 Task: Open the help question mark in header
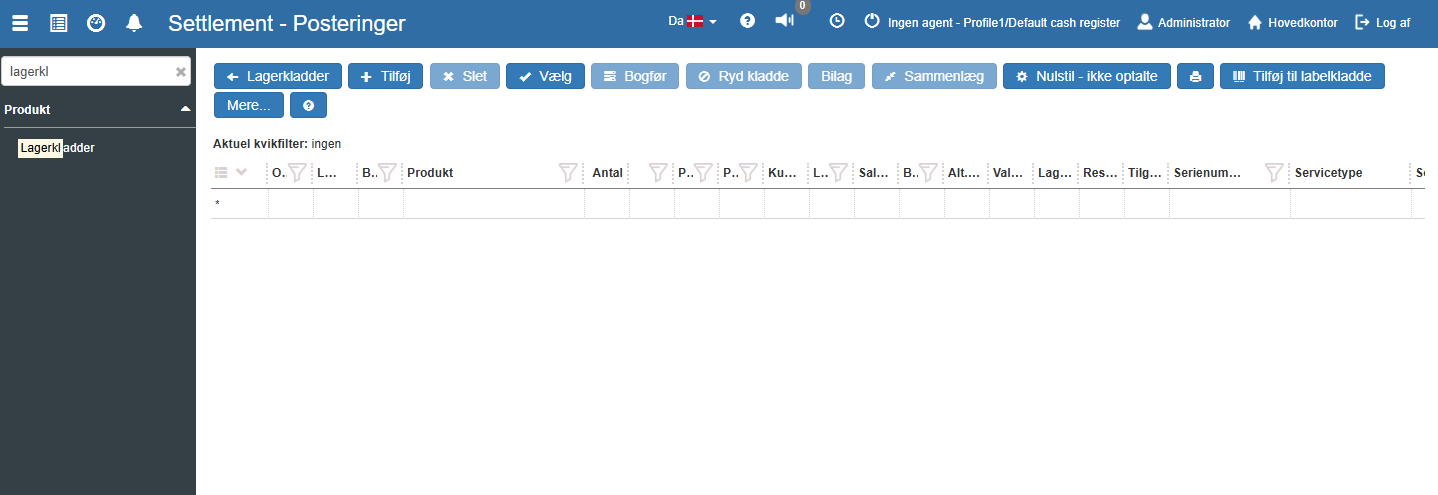click(747, 21)
